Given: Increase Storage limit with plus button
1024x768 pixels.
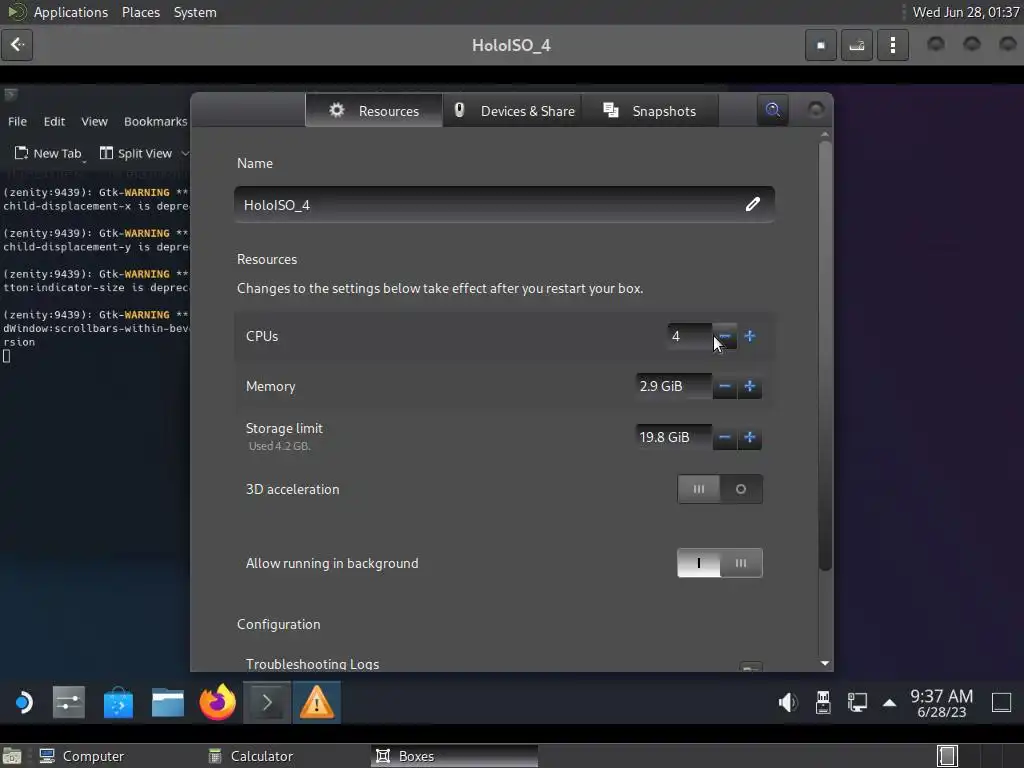Looking at the screenshot, I should 750,437.
